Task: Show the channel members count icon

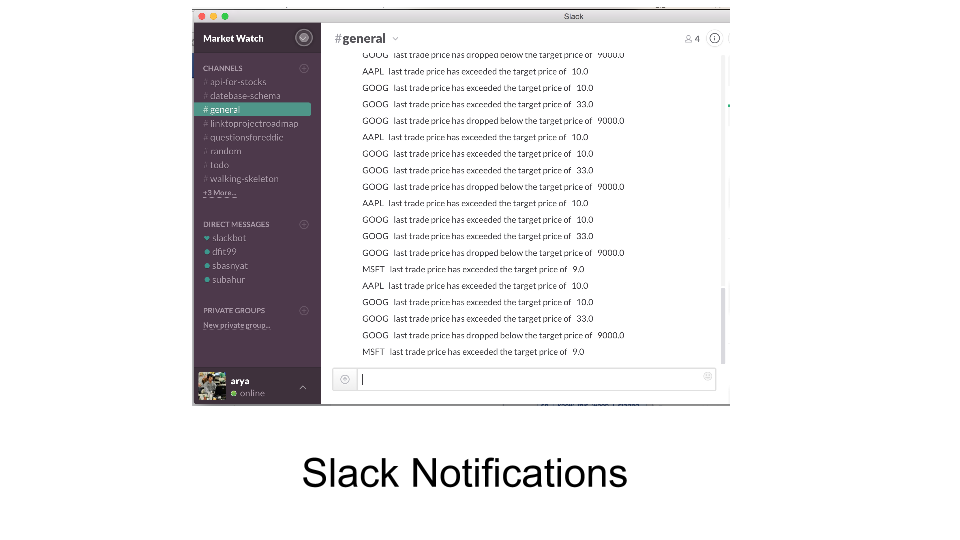Action: tap(692, 39)
